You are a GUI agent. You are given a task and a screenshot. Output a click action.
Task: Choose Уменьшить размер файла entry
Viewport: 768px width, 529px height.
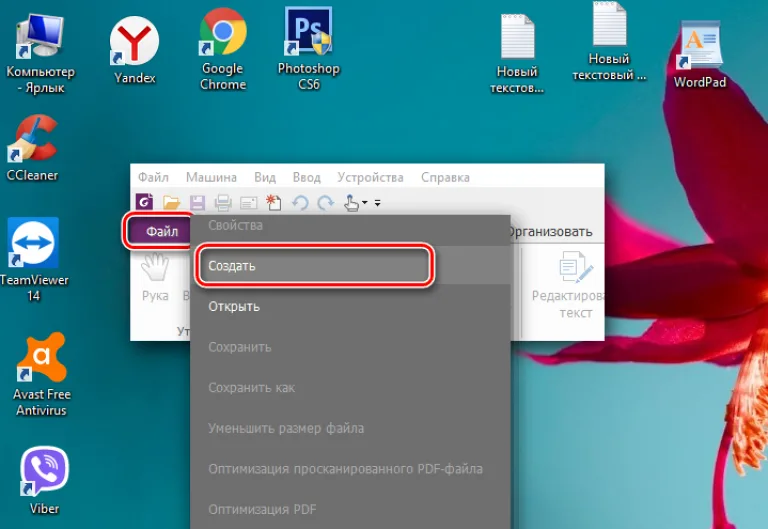pos(350,429)
